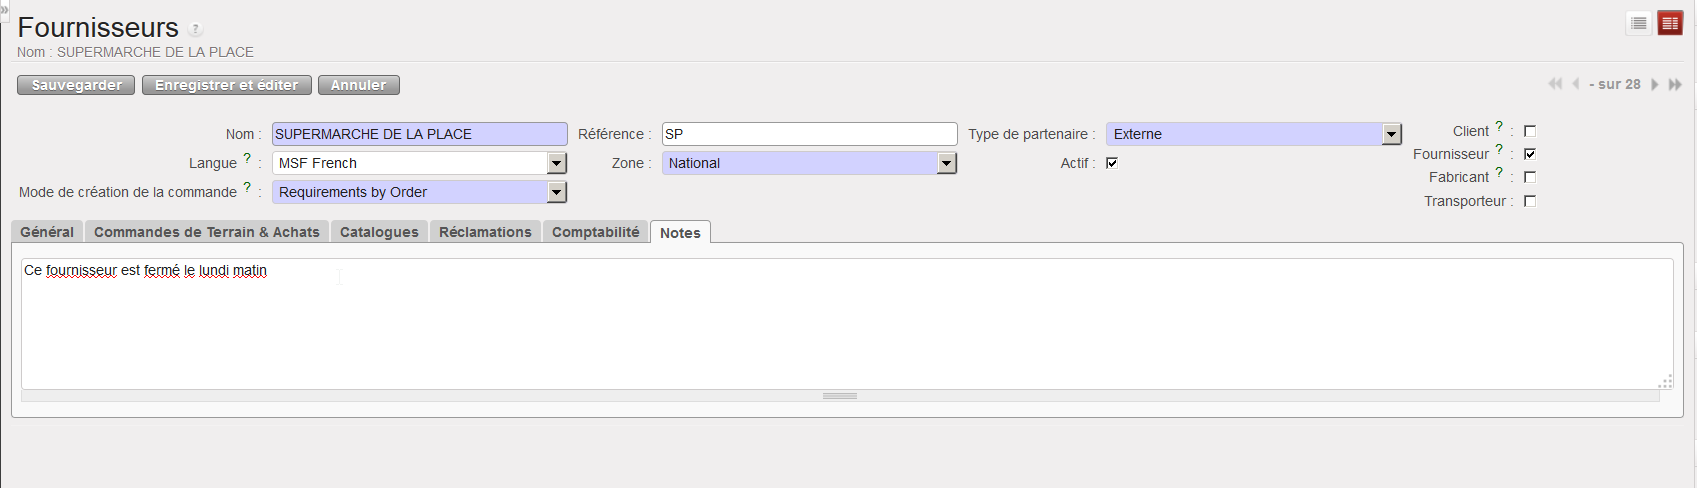Click help icon next to Fournisseurs title
1697x488 pixels.
[196, 29]
